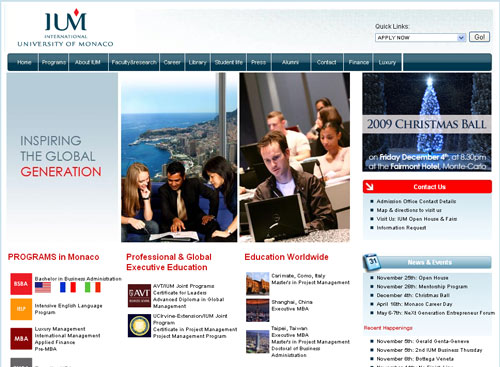Open the Luxury menu tab
The image size is (500, 367).
(x=387, y=62)
